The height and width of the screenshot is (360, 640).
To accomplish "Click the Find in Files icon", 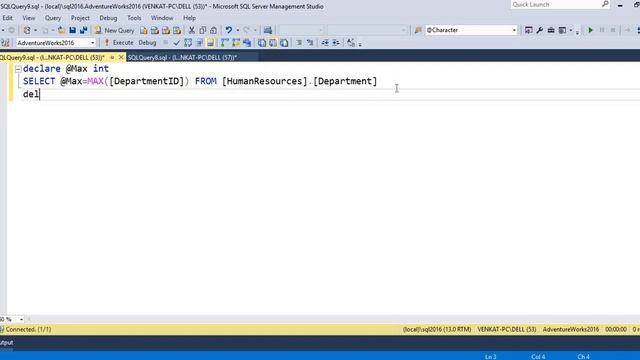I will [418, 30].
